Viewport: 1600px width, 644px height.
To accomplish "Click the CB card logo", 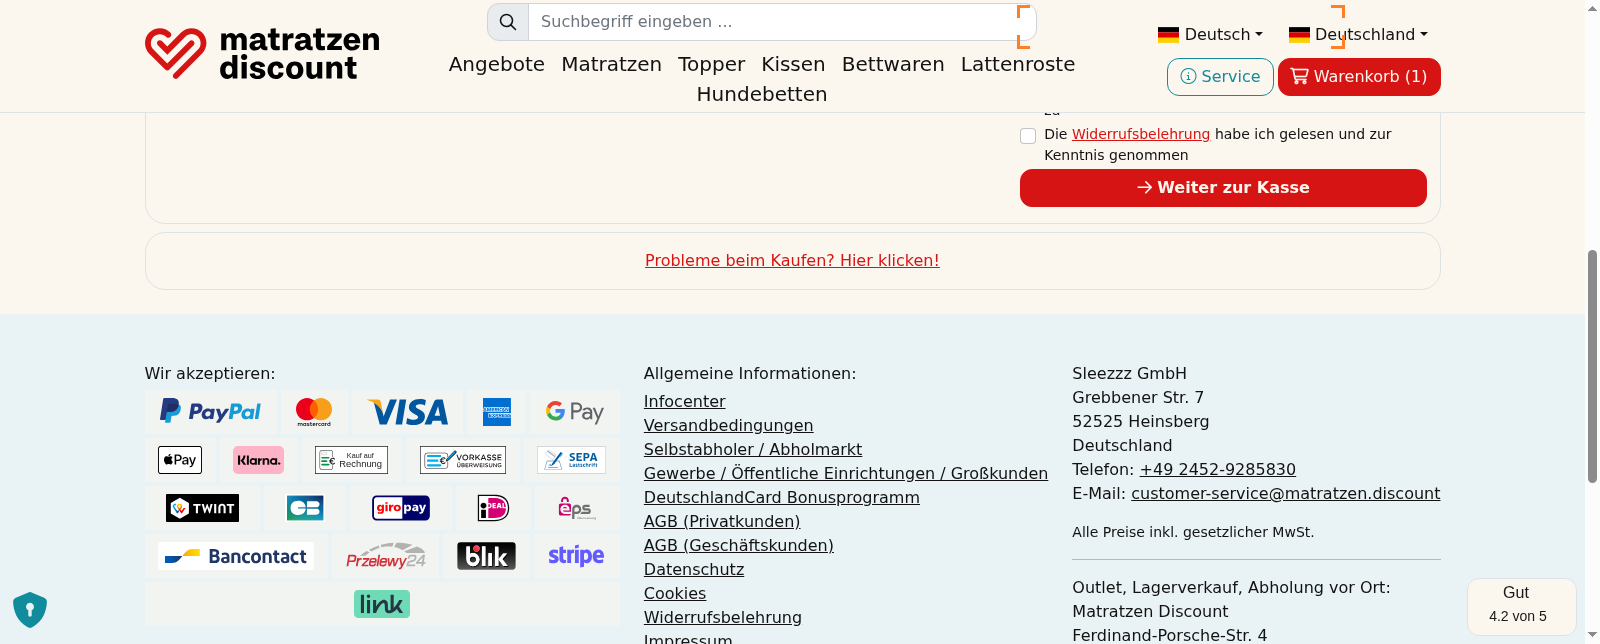I will pyautogui.click(x=305, y=508).
